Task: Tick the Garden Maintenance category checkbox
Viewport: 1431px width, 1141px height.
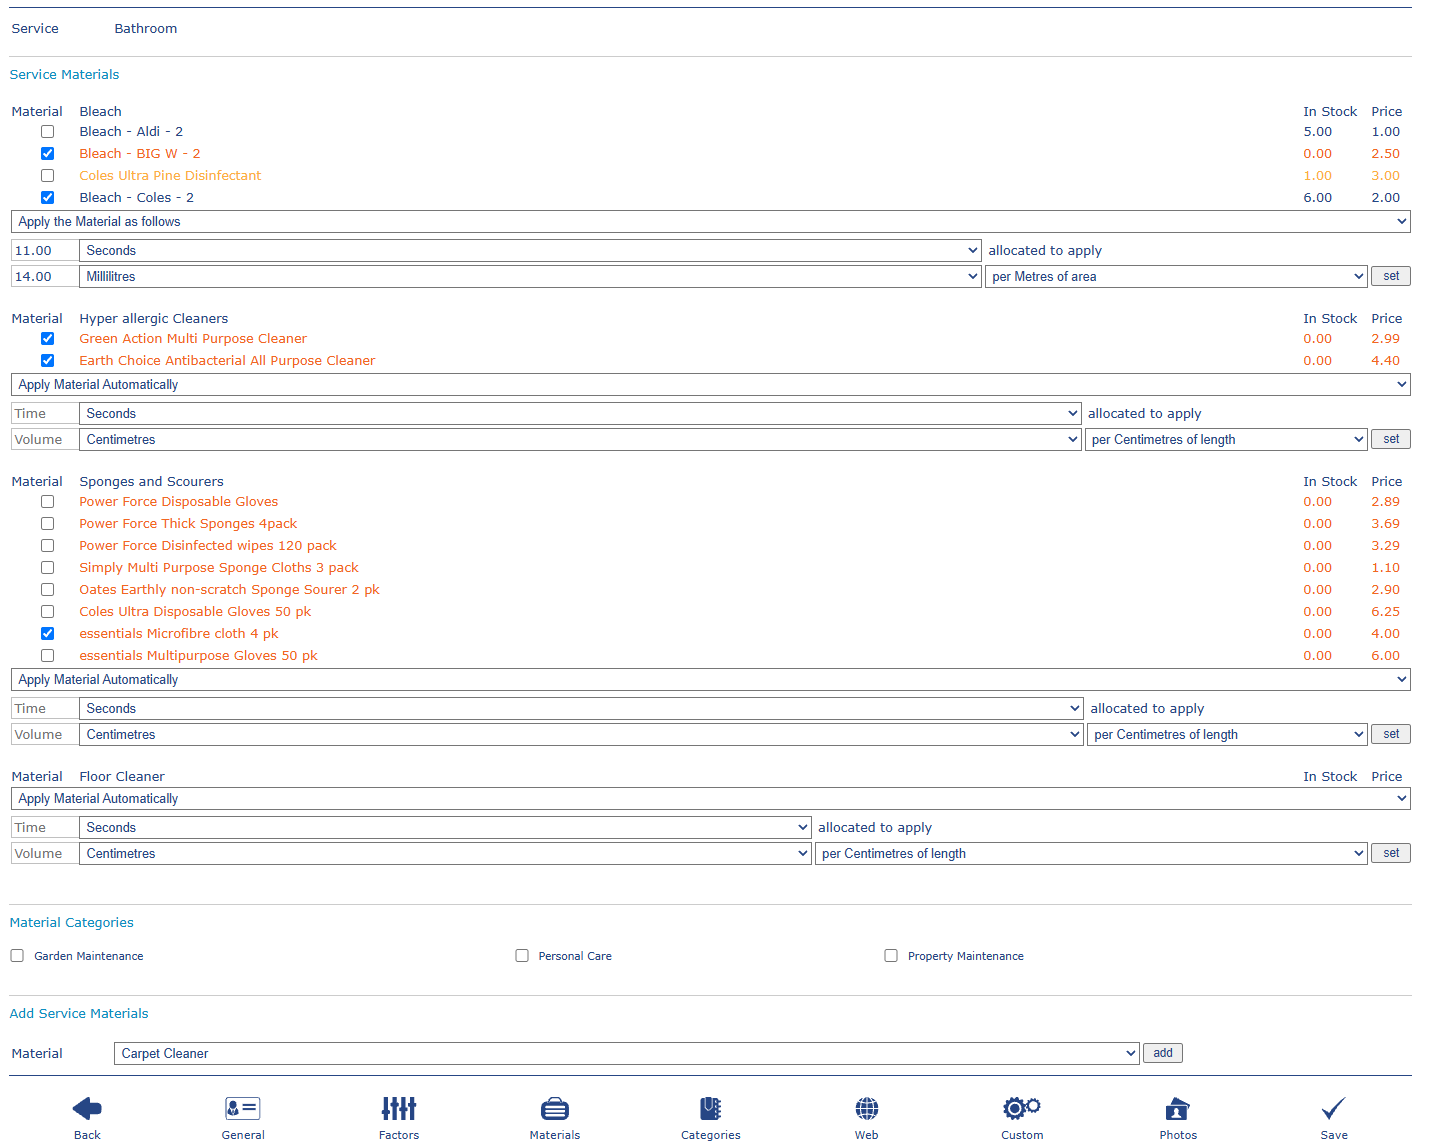Action: point(17,956)
